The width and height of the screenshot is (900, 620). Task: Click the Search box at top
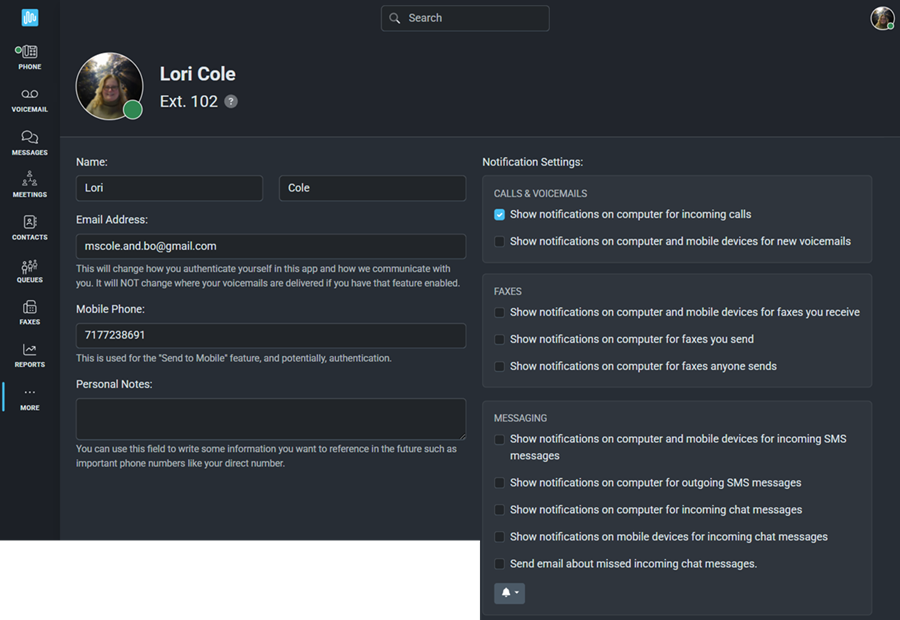(465, 18)
